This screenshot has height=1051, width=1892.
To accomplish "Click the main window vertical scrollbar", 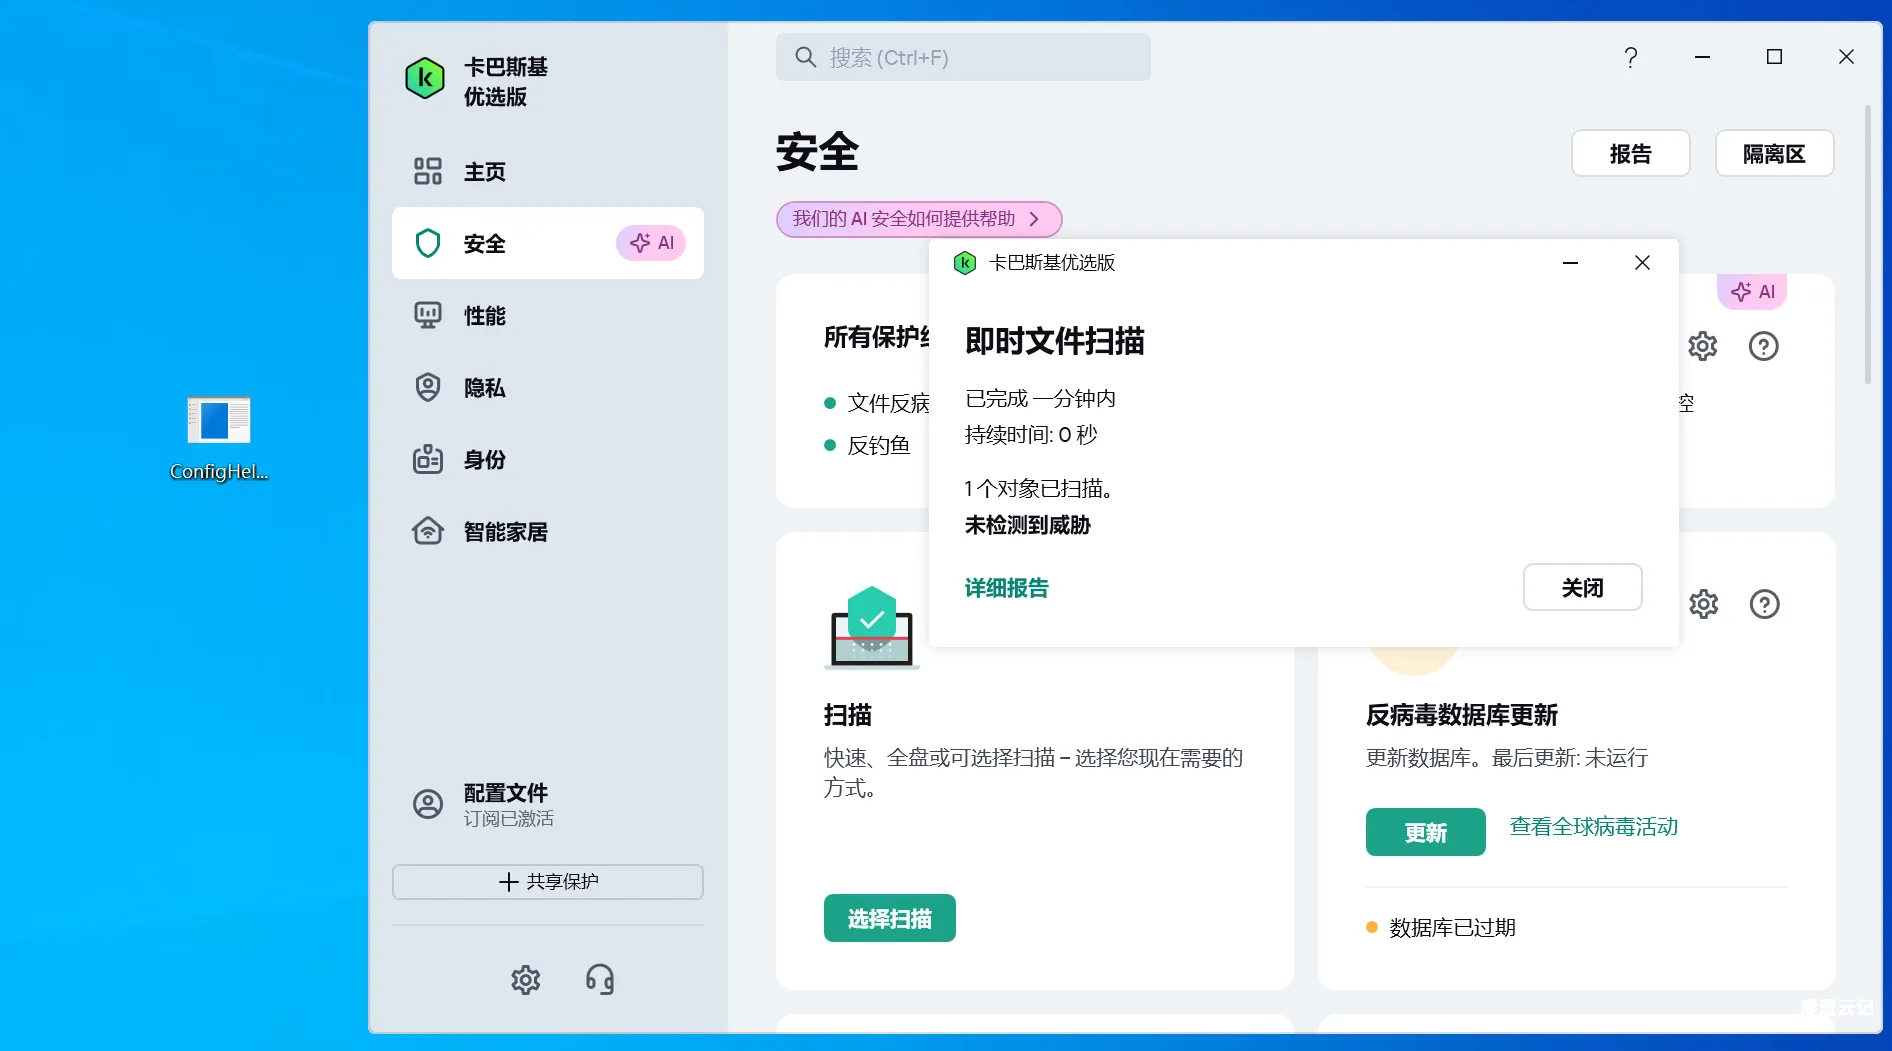I will 1867,245.
